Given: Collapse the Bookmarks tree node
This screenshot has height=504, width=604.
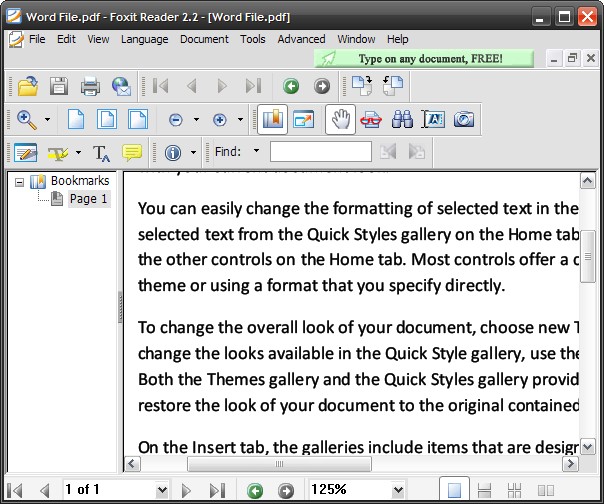Looking at the screenshot, I should [19, 182].
